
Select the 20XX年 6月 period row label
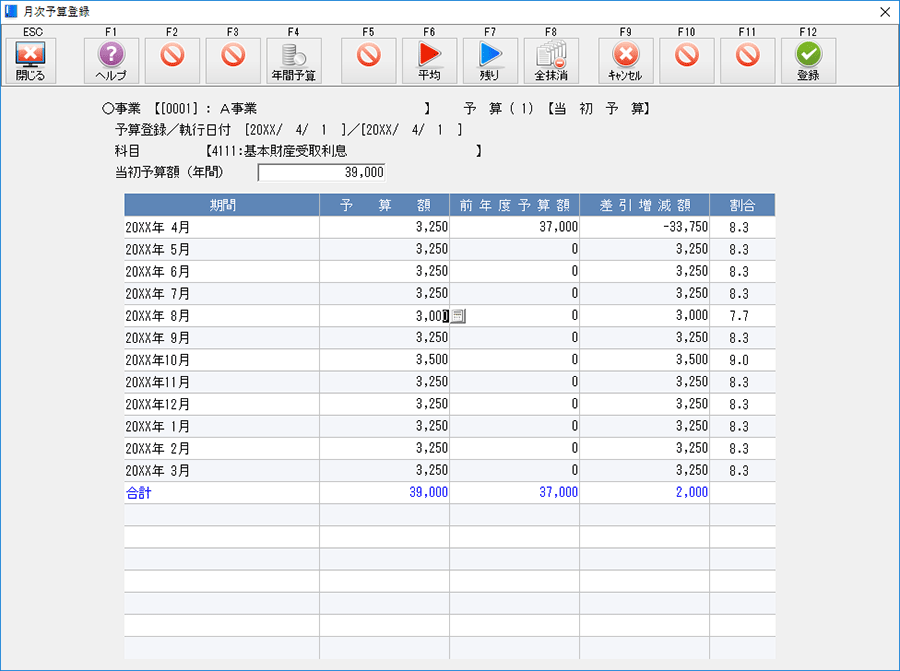coord(158,271)
